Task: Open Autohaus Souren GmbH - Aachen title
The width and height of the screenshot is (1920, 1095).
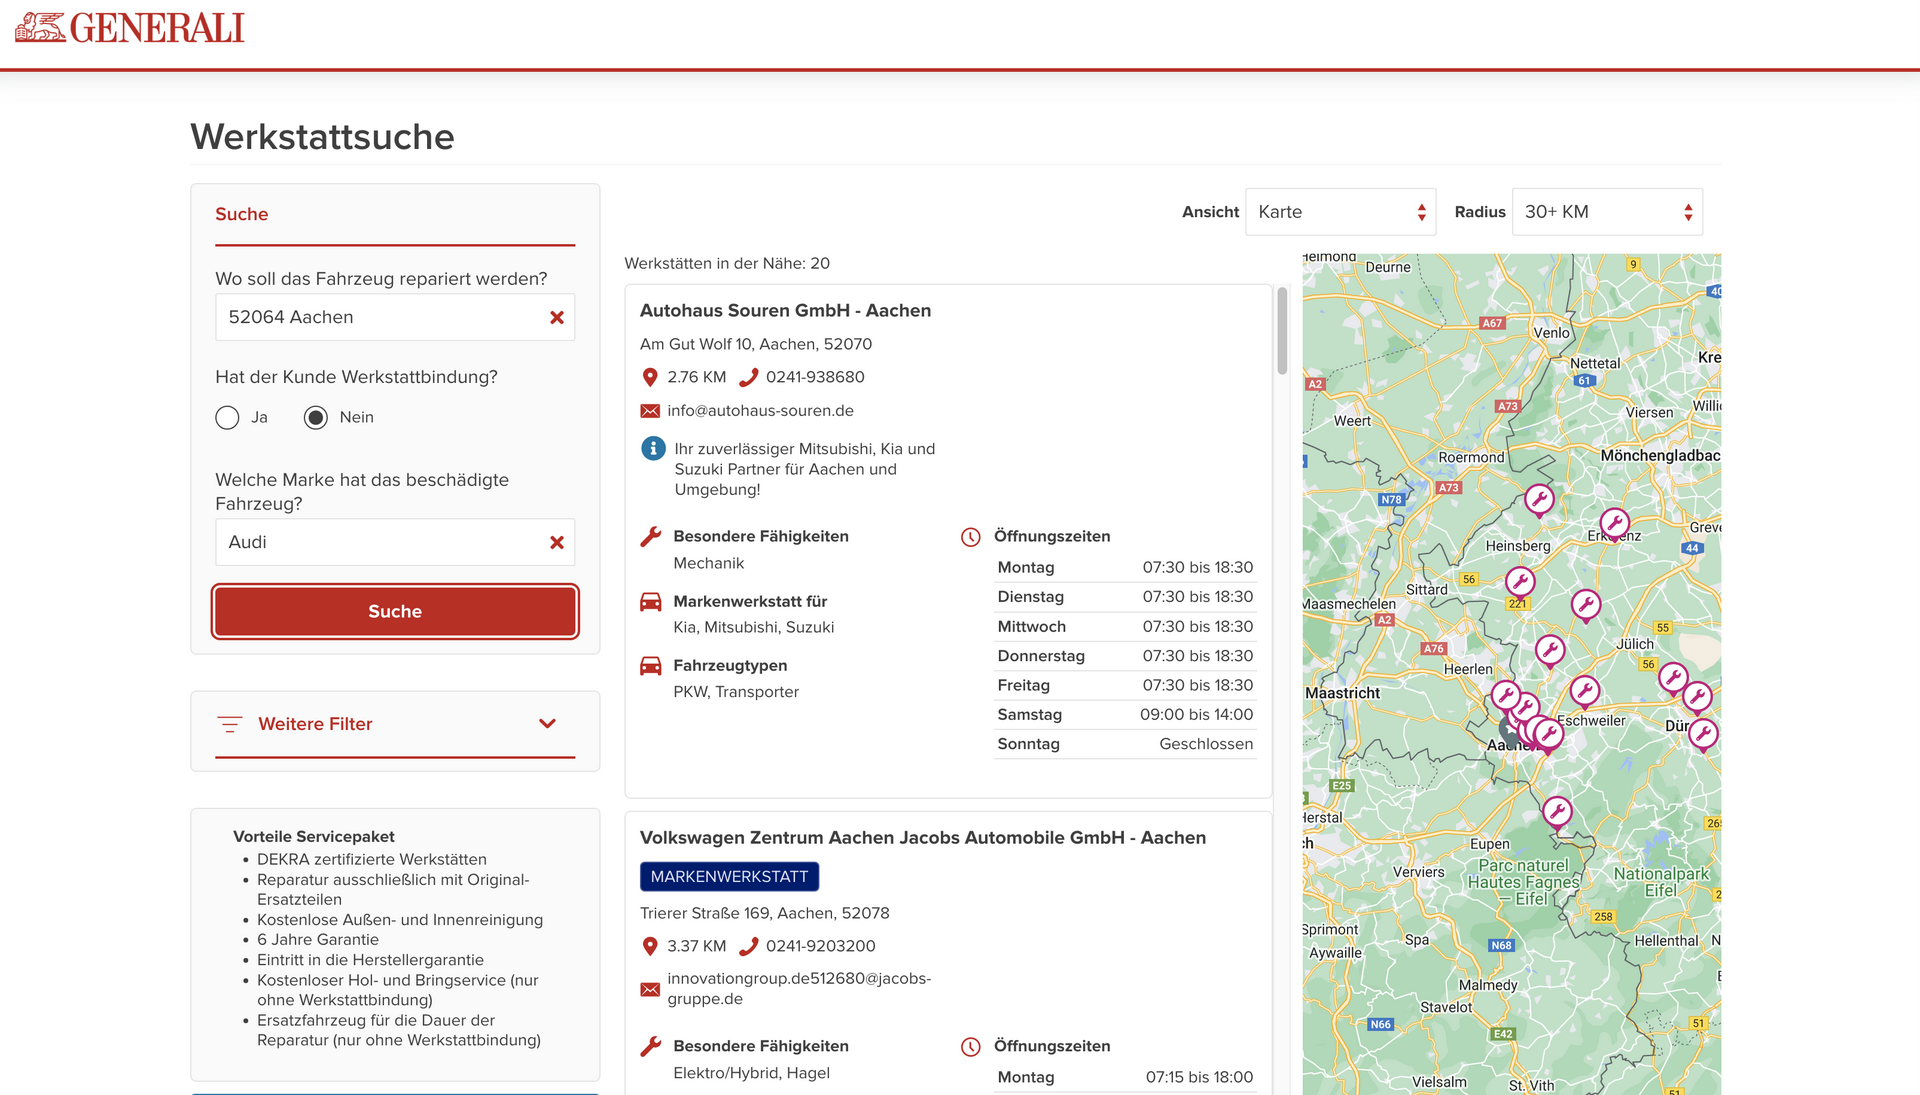Action: click(785, 311)
